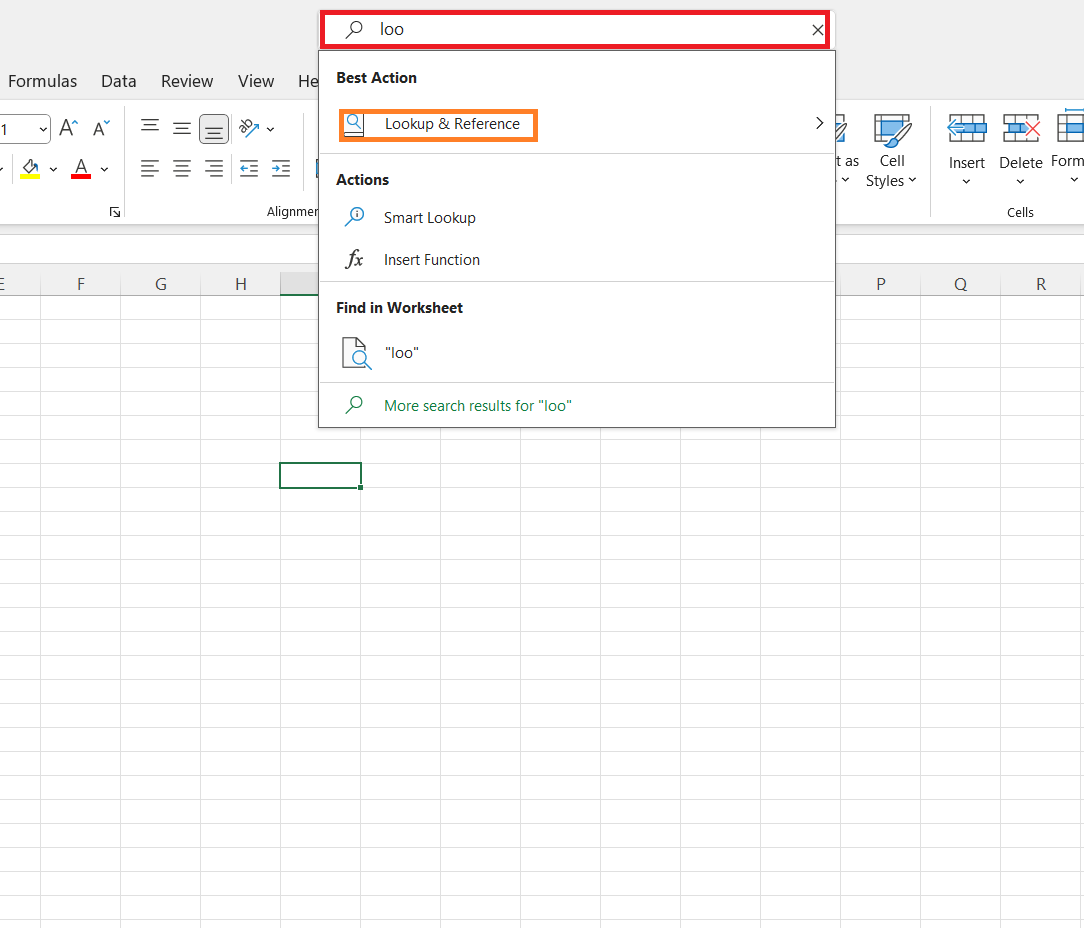
Task: Select column P header
Action: tap(881, 284)
